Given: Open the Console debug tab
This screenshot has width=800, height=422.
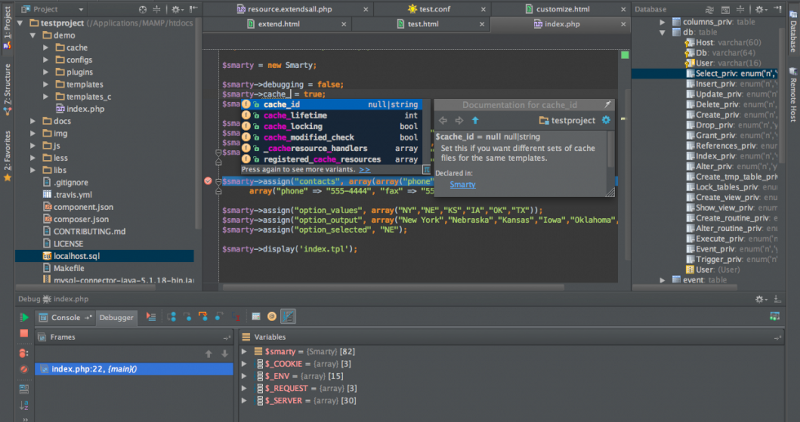Looking at the screenshot, I should pos(65,317).
